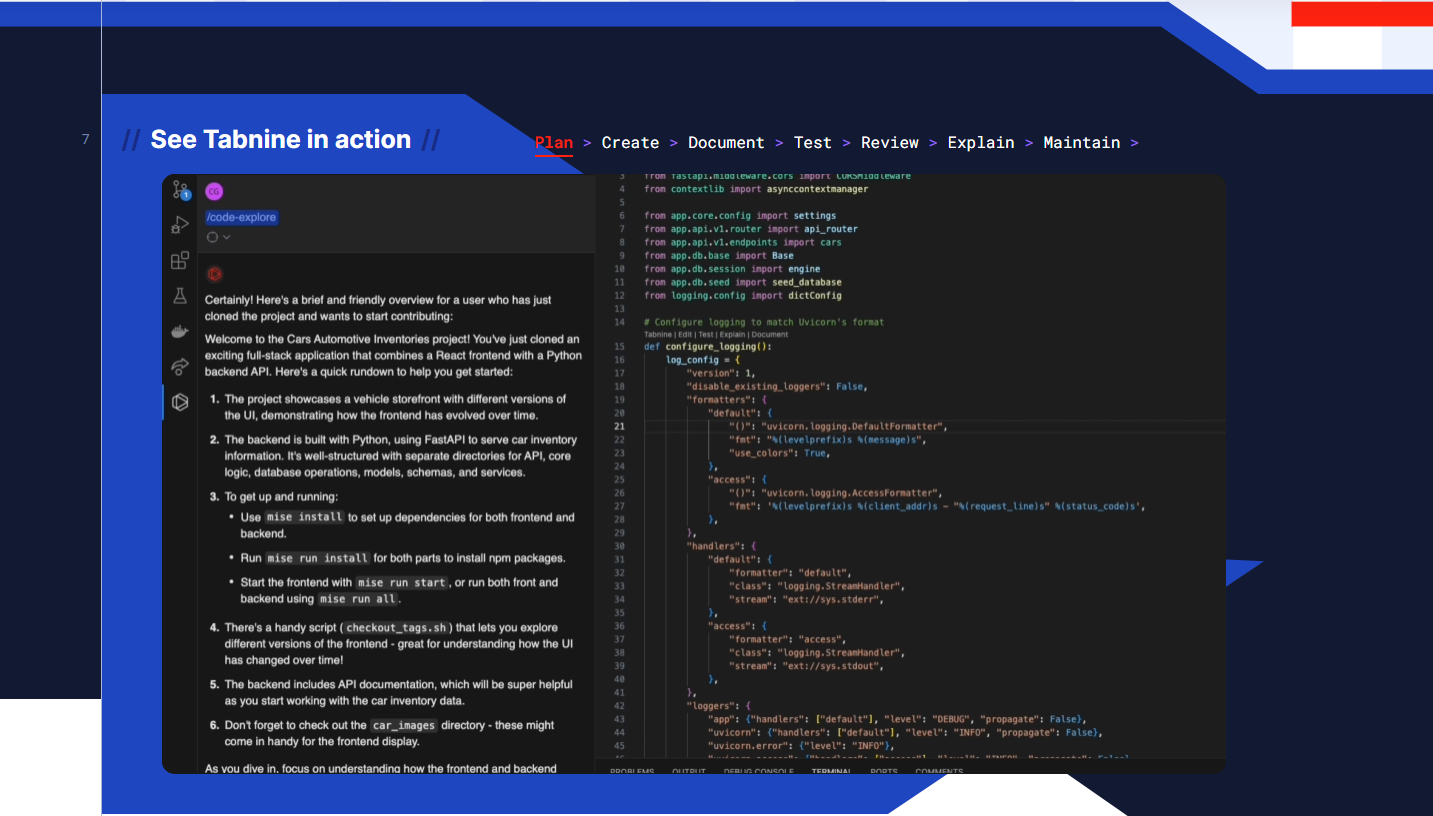Expand the chevron beside the context circle
The image size is (1433, 816).
(227, 237)
